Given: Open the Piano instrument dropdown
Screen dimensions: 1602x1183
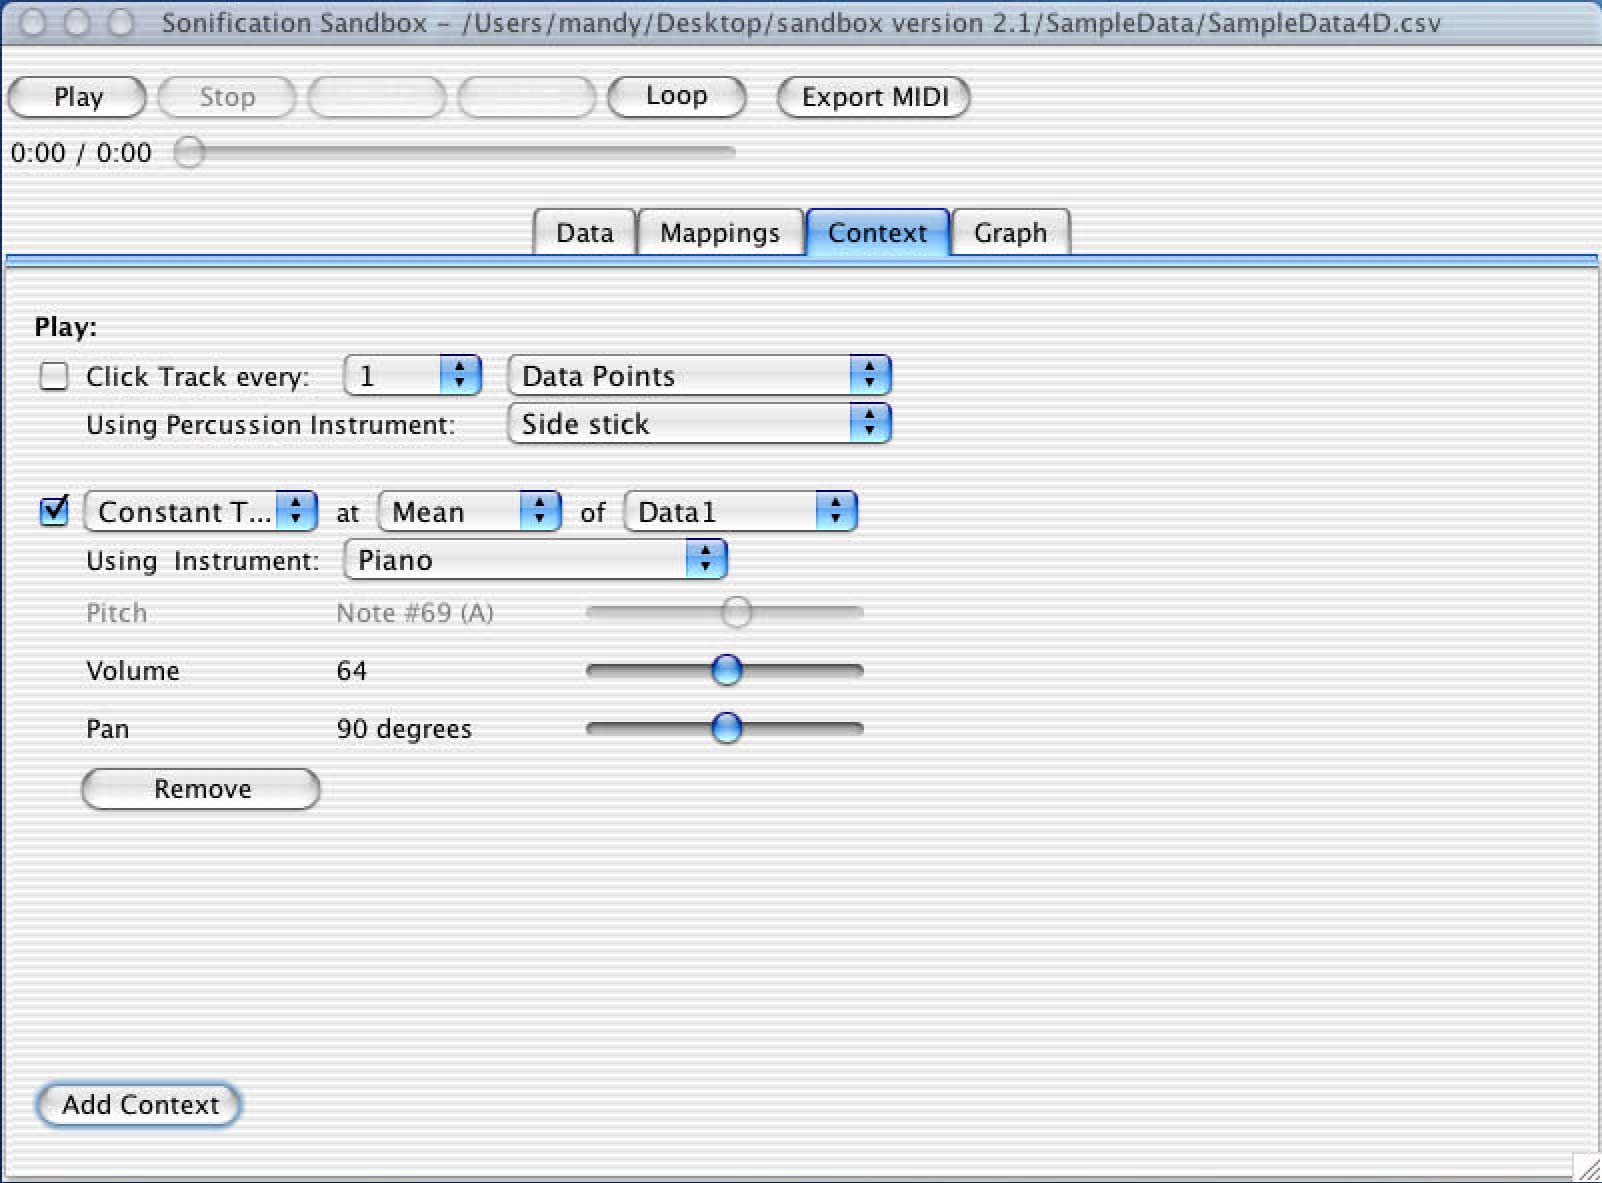Looking at the screenshot, I should pos(535,559).
